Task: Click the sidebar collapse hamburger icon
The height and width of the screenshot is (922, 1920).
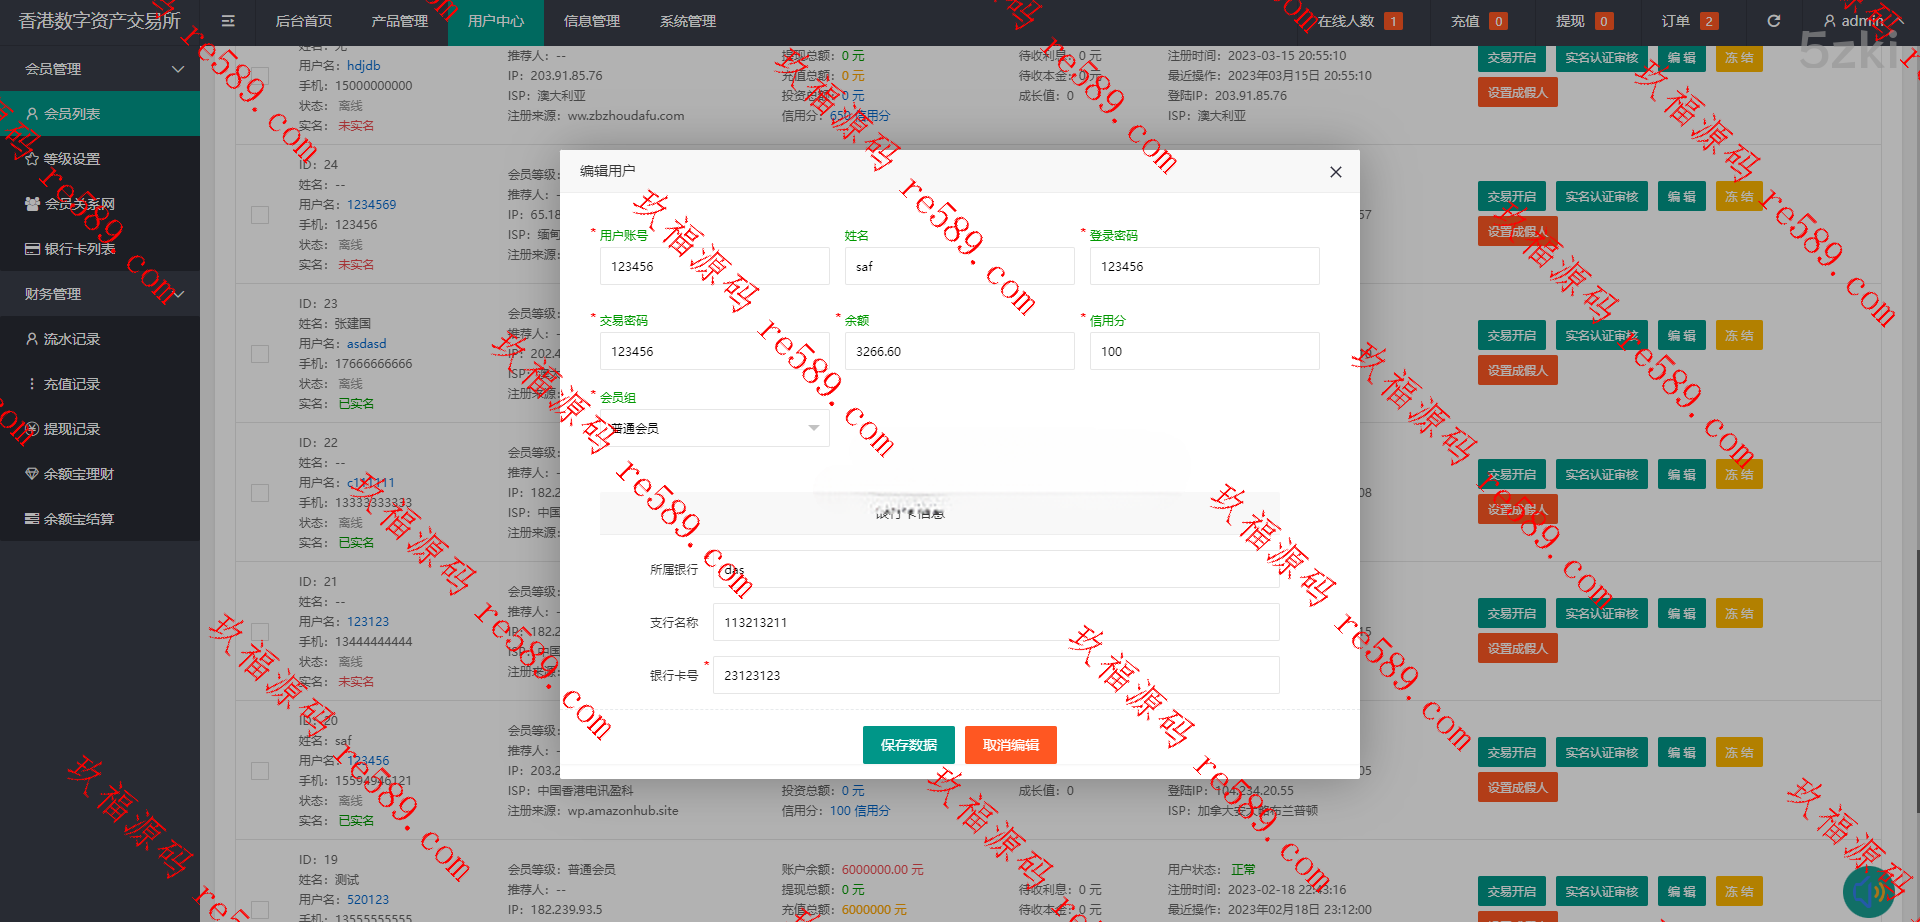Action: point(228,21)
